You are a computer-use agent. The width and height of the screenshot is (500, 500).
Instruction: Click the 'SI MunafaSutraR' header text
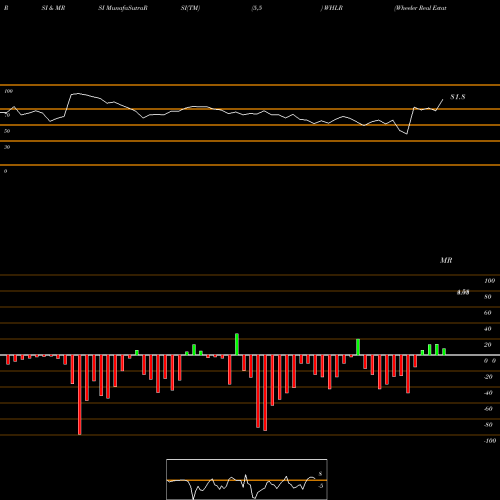(x=123, y=8)
